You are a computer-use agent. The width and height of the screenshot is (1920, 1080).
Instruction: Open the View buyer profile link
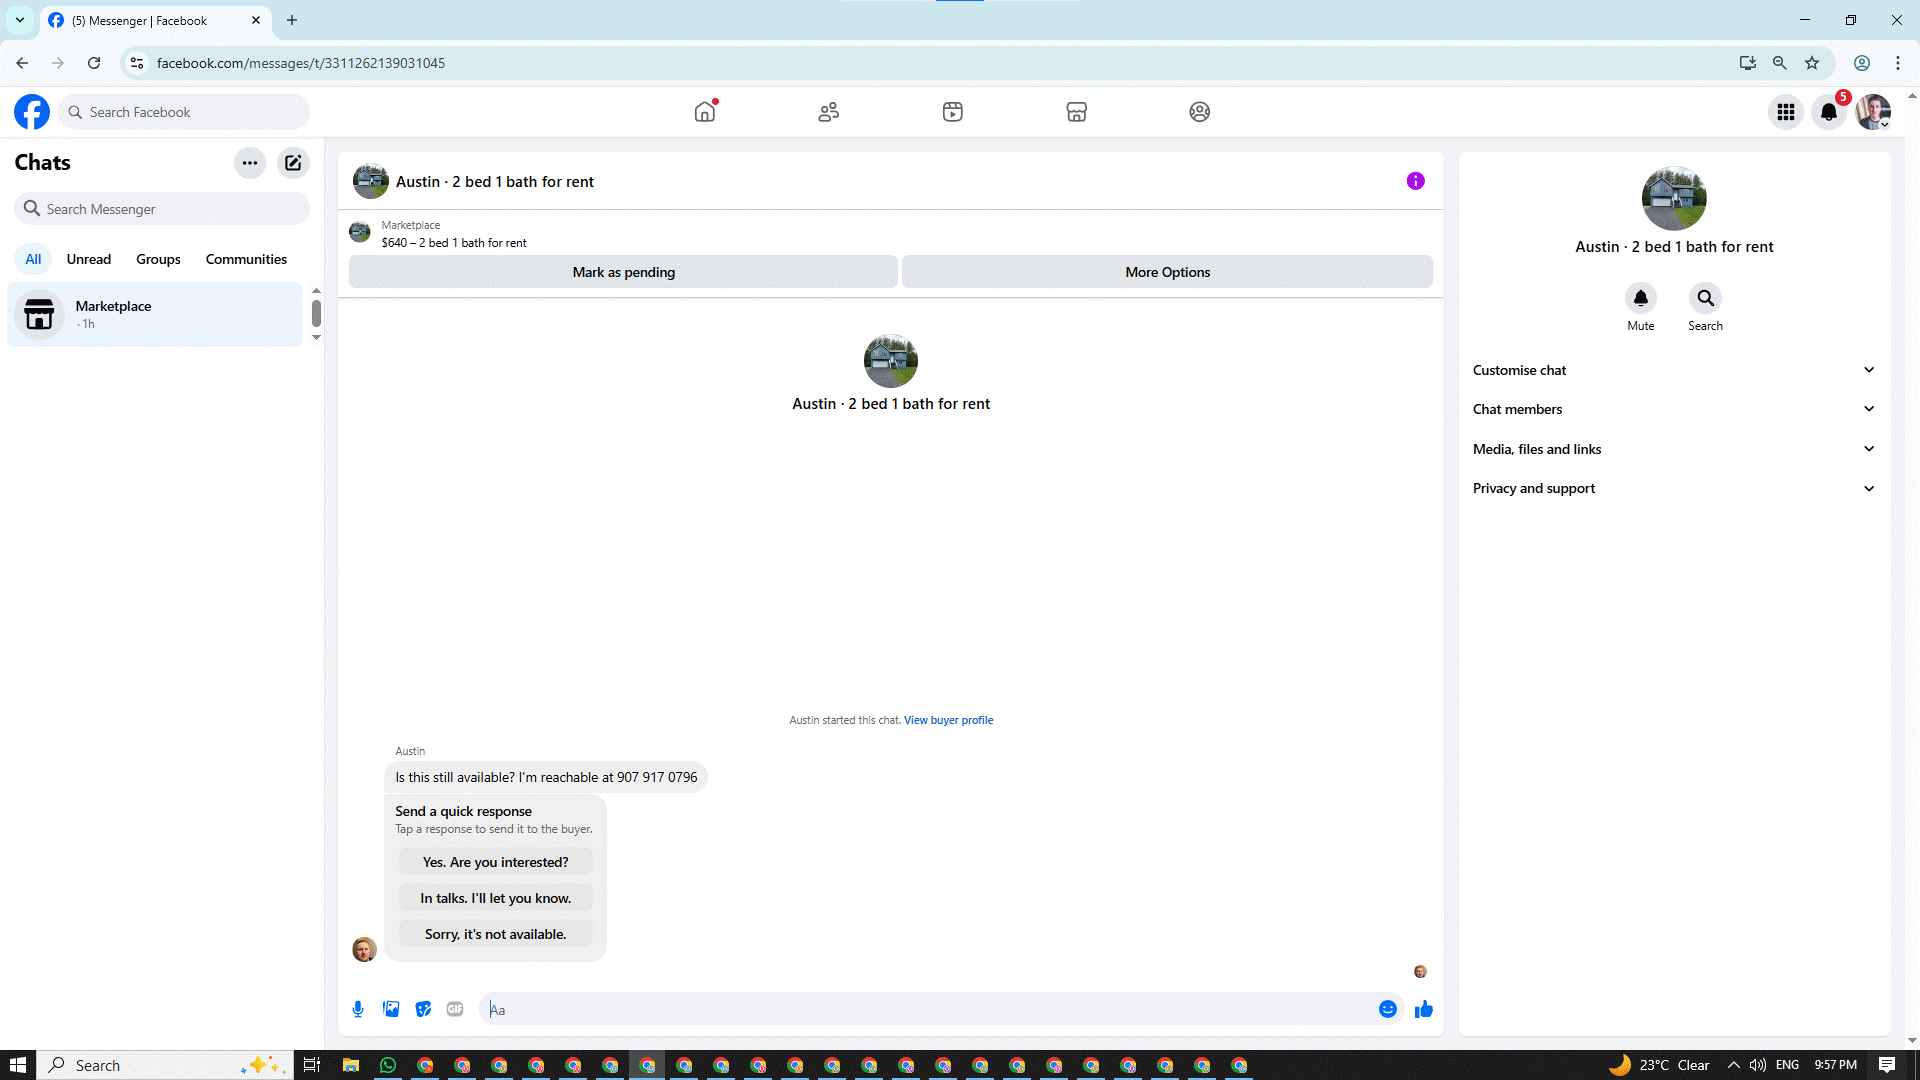[948, 720]
